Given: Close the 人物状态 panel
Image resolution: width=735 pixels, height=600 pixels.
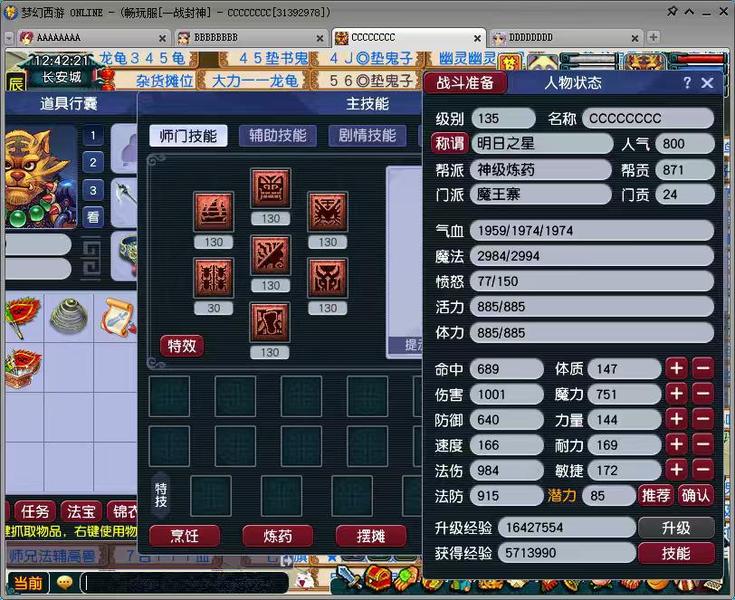Looking at the screenshot, I should pos(707,83).
